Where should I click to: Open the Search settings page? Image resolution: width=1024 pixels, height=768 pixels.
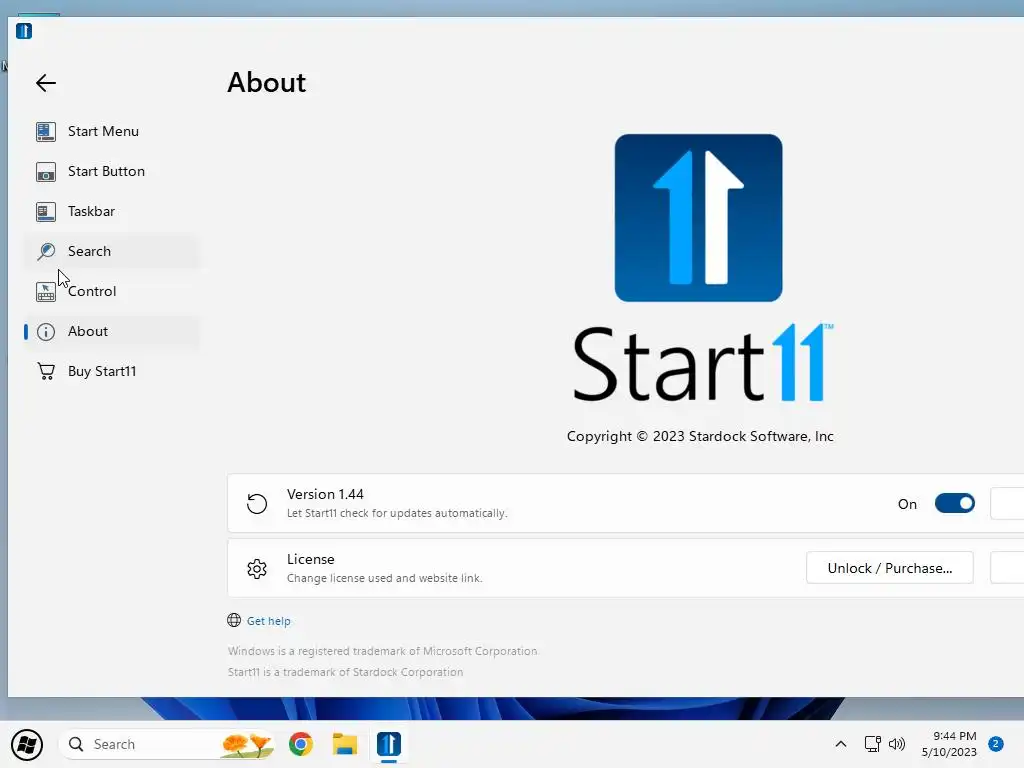(x=112, y=251)
